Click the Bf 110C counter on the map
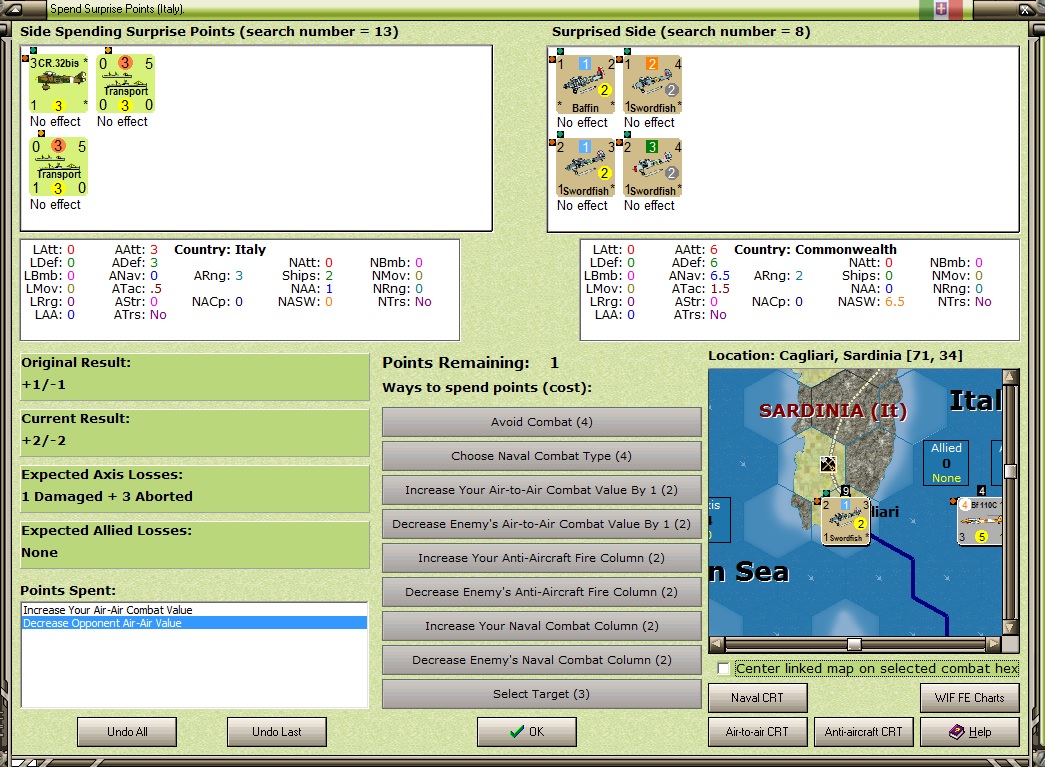1045x767 pixels. pyautogui.click(x=980, y=521)
